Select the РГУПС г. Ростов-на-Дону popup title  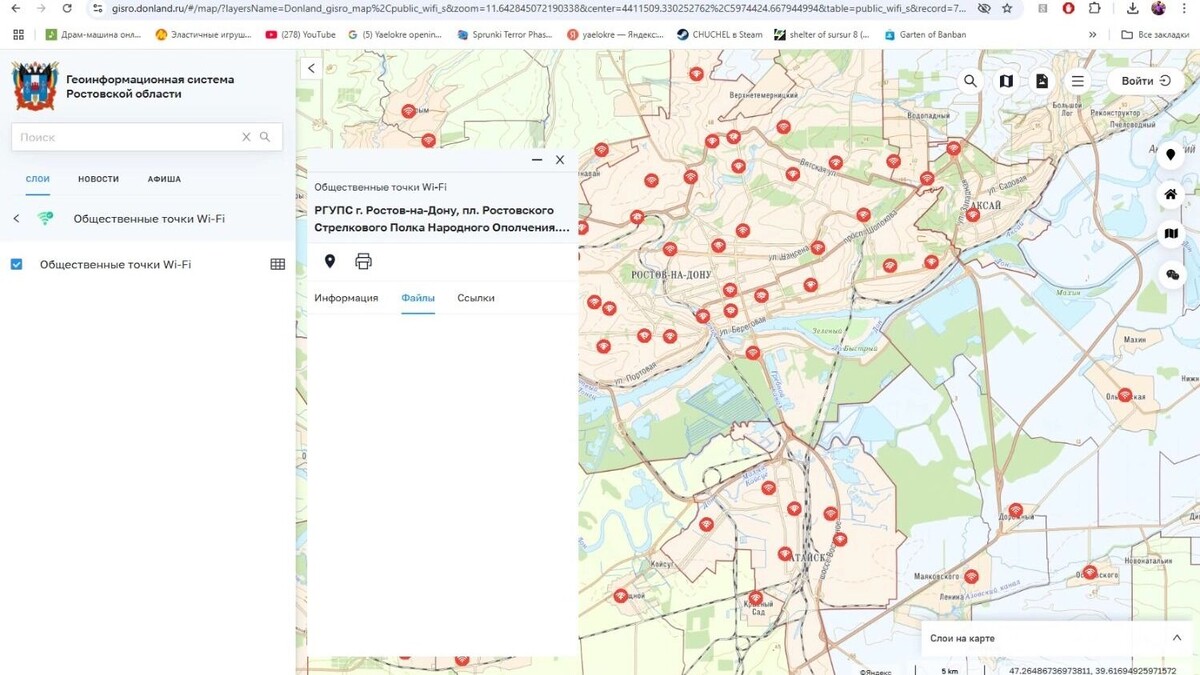coord(442,219)
